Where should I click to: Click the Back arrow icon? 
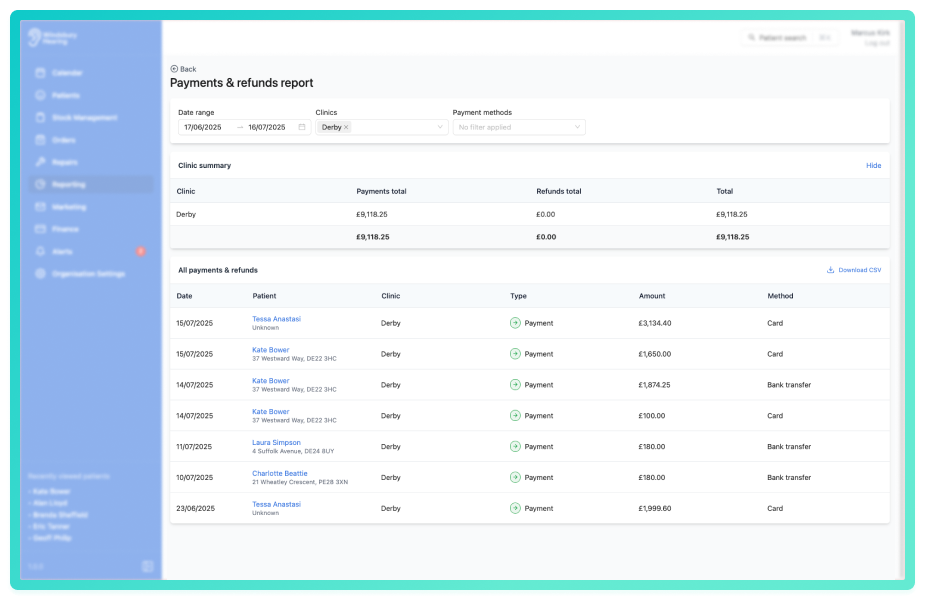174,69
